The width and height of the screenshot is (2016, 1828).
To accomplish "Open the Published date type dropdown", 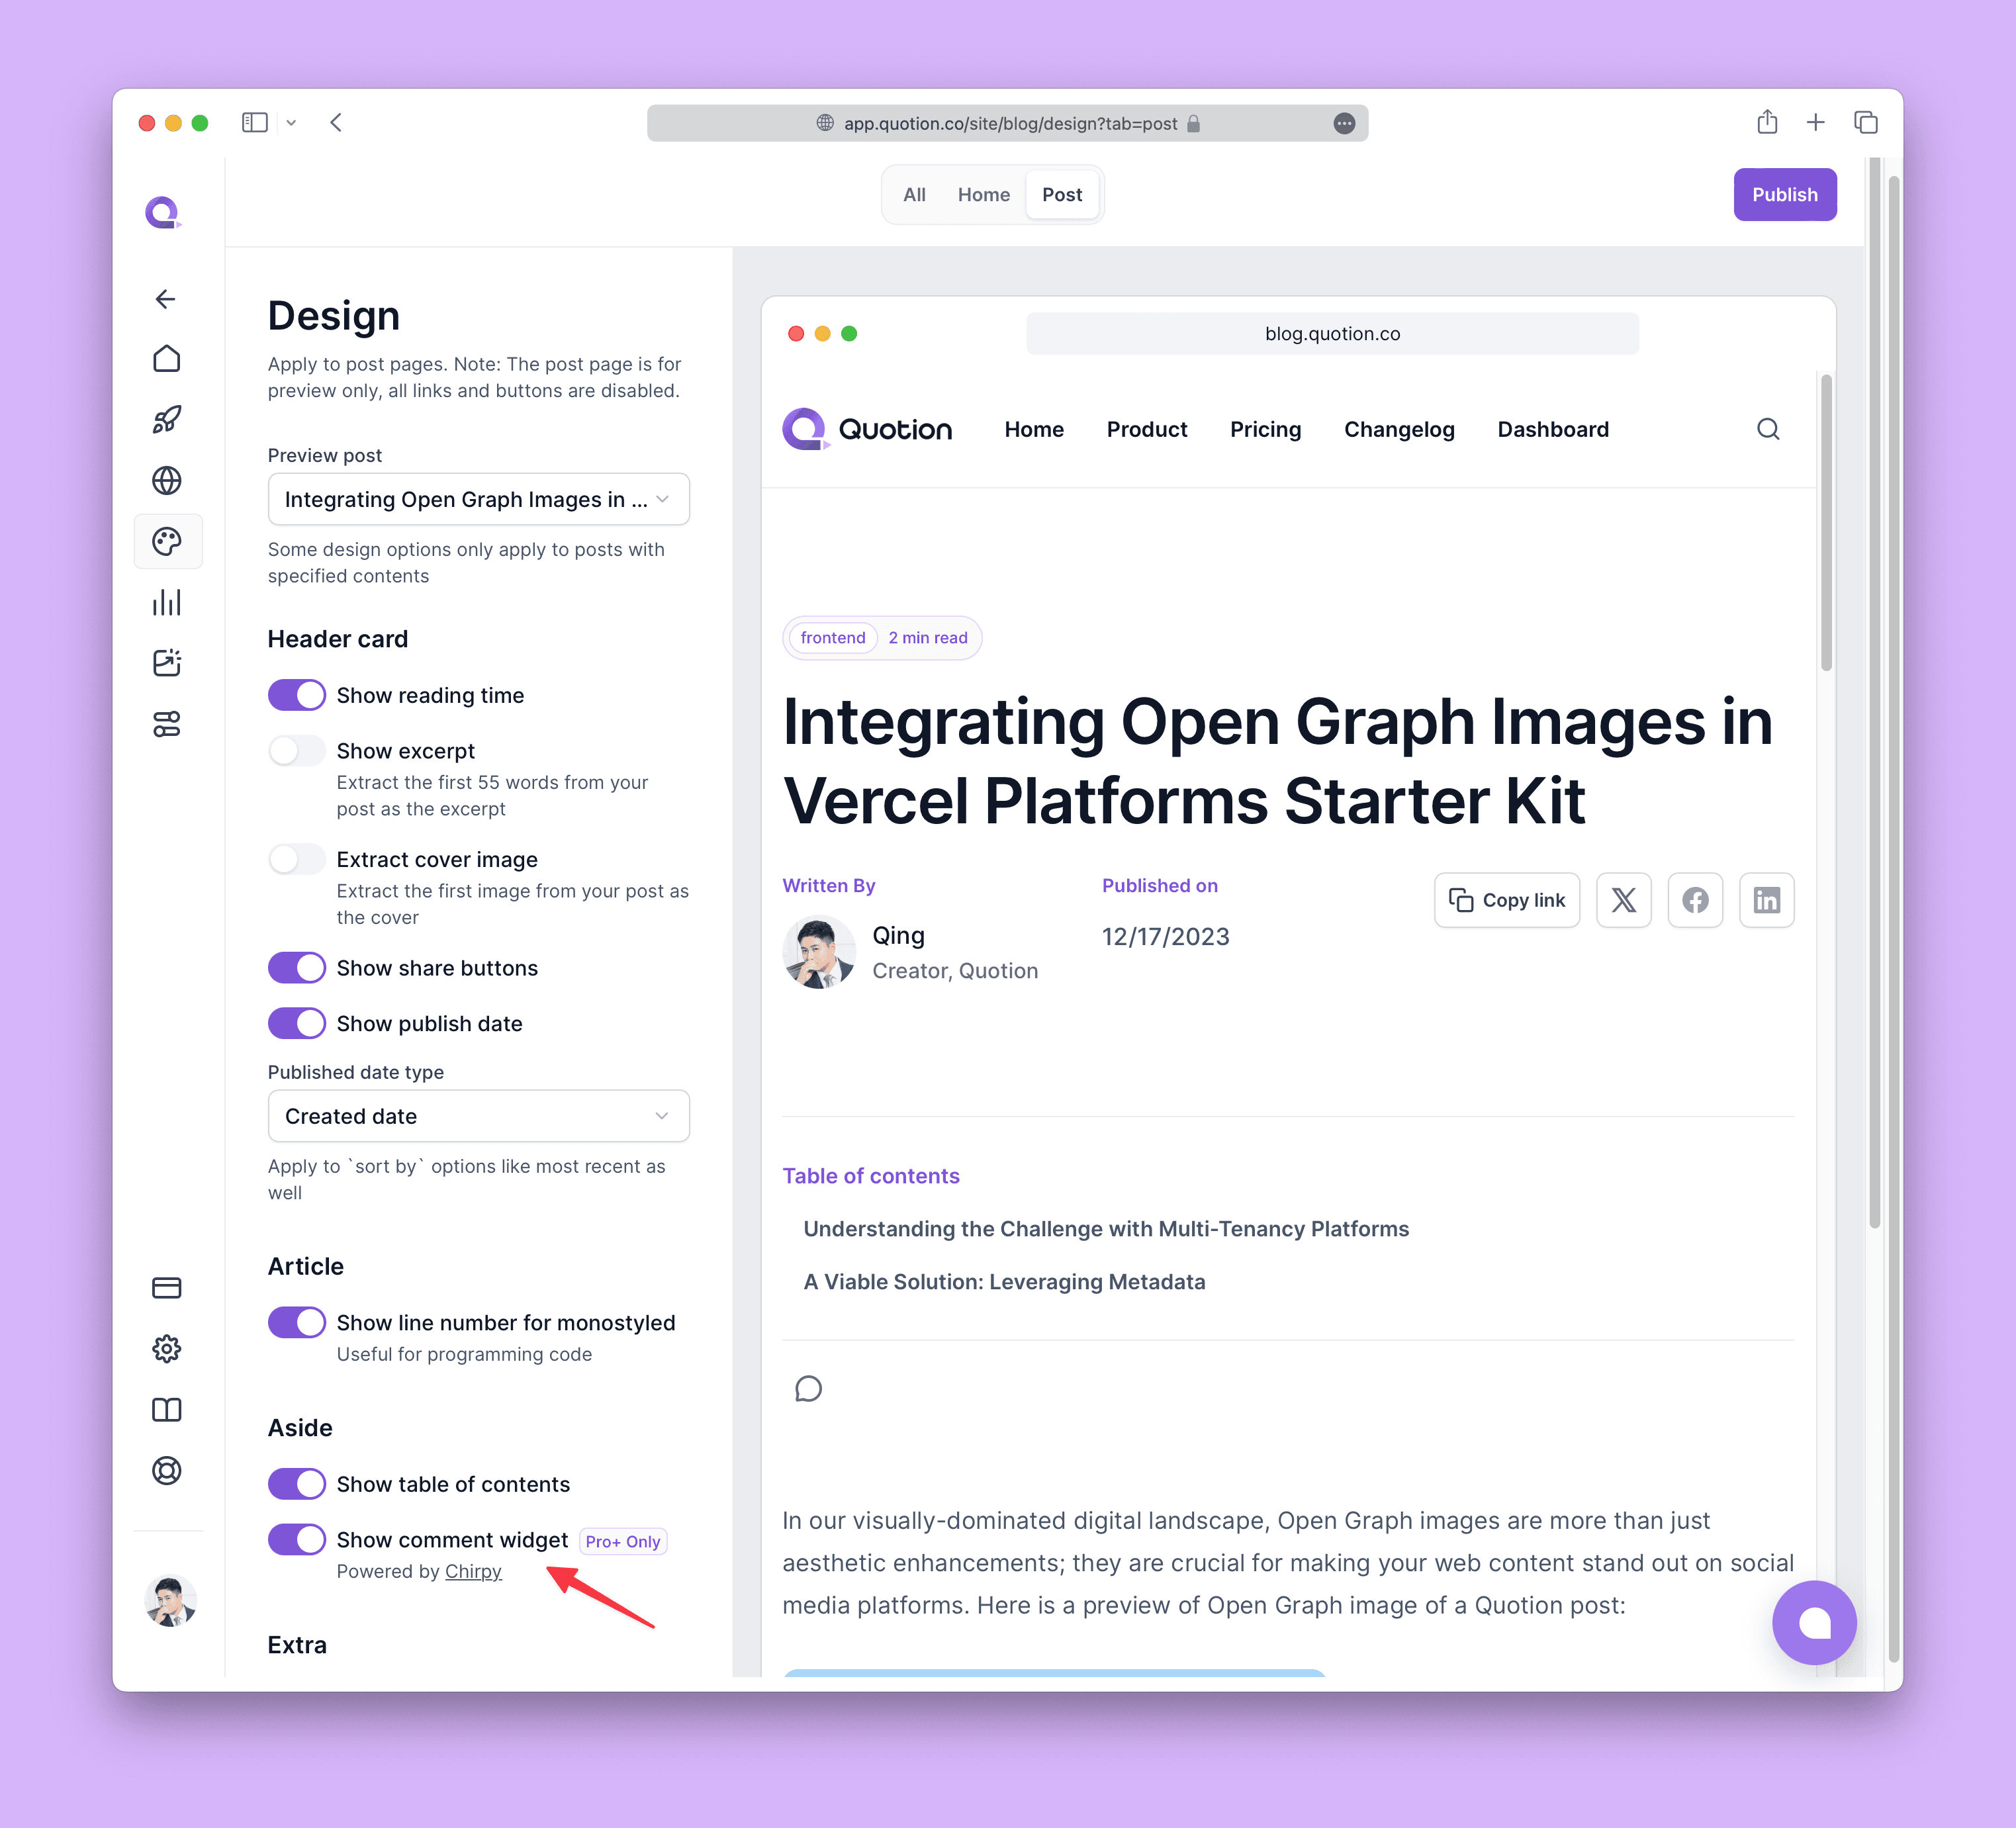I will [x=478, y=1116].
